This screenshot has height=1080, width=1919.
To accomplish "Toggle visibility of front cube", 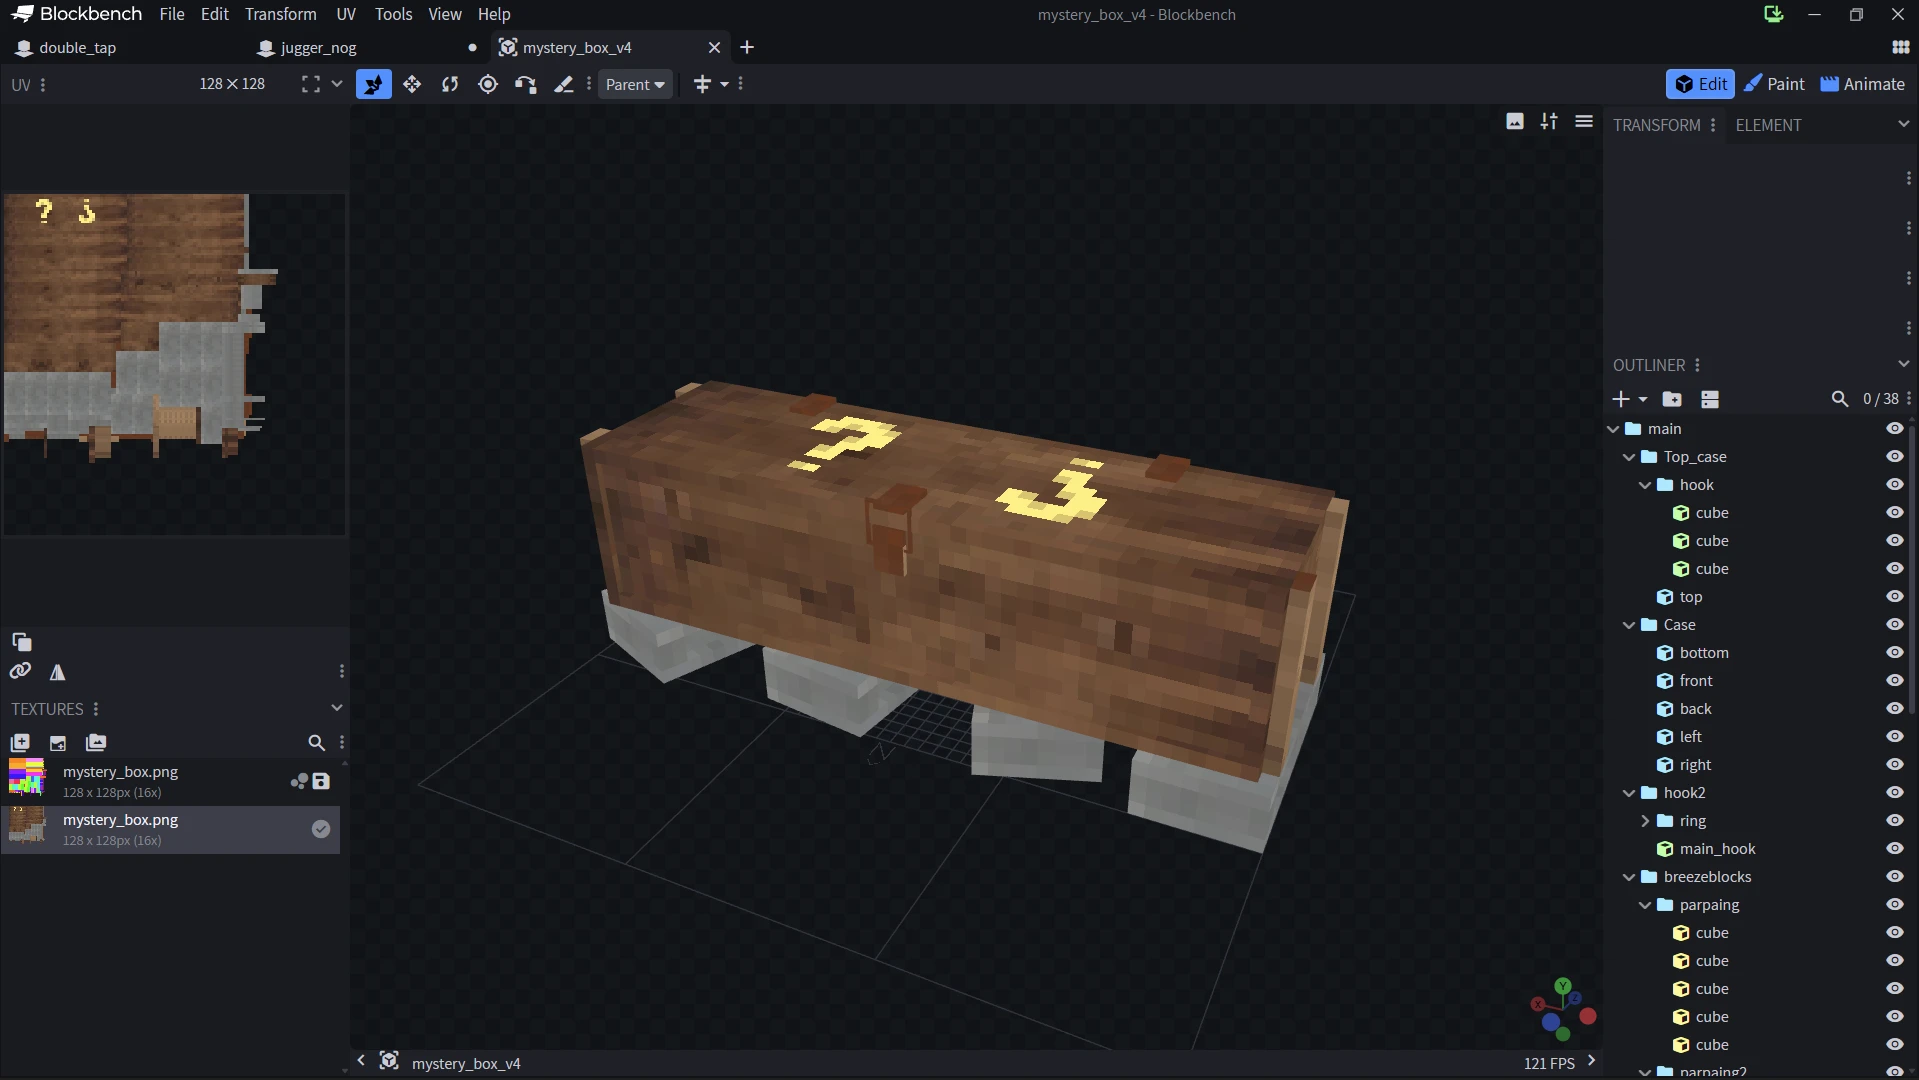I will 1895,681.
